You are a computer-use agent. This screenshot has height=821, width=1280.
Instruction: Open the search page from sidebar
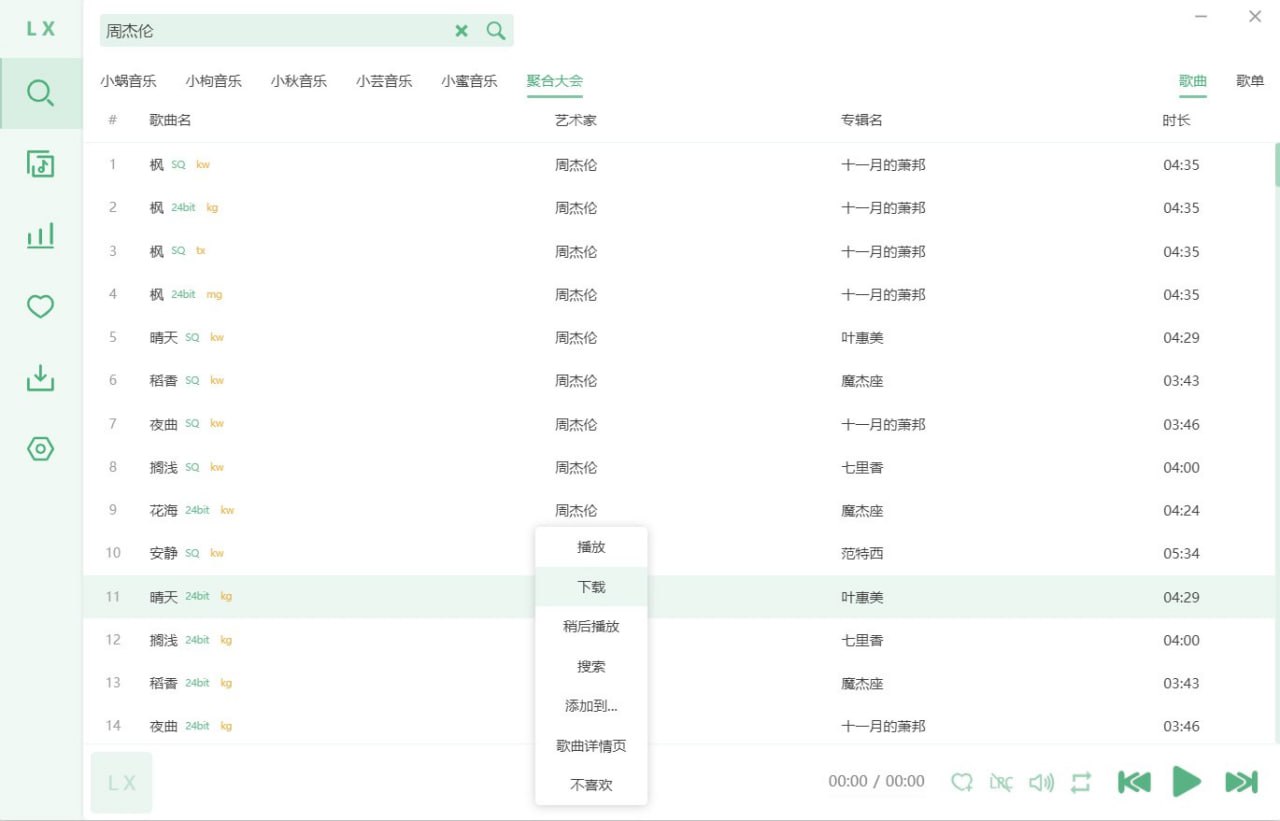(40, 93)
